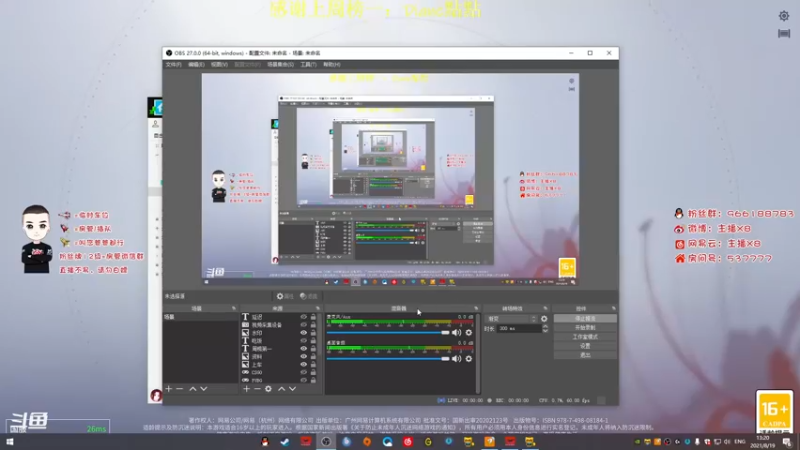800x450 pixels.
Task: Click the source toolbar 属性 gear button
Action: pyautogui.click(x=285, y=296)
